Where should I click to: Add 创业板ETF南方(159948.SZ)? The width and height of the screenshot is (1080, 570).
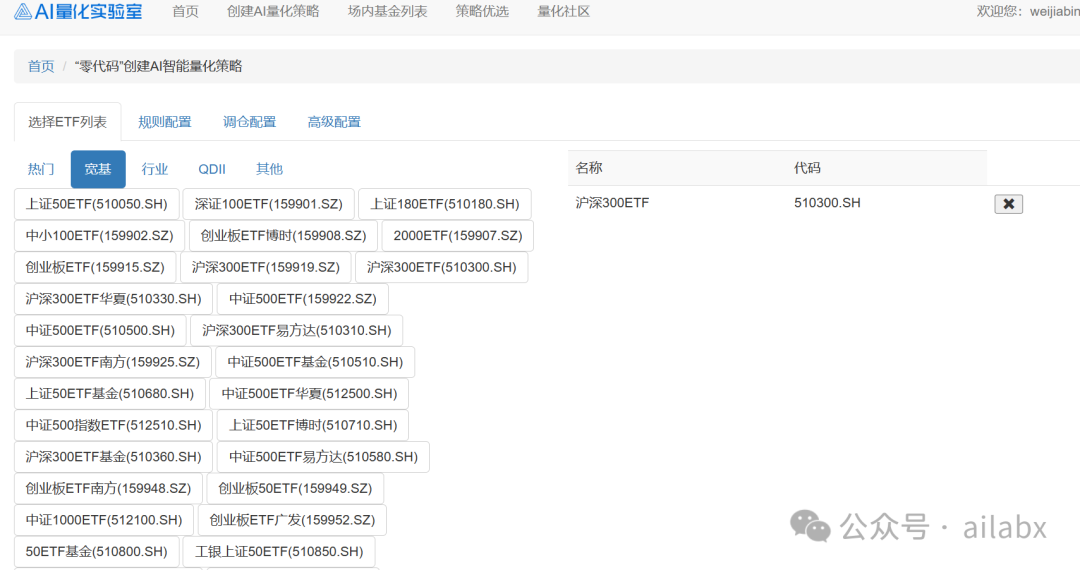[x=109, y=489]
